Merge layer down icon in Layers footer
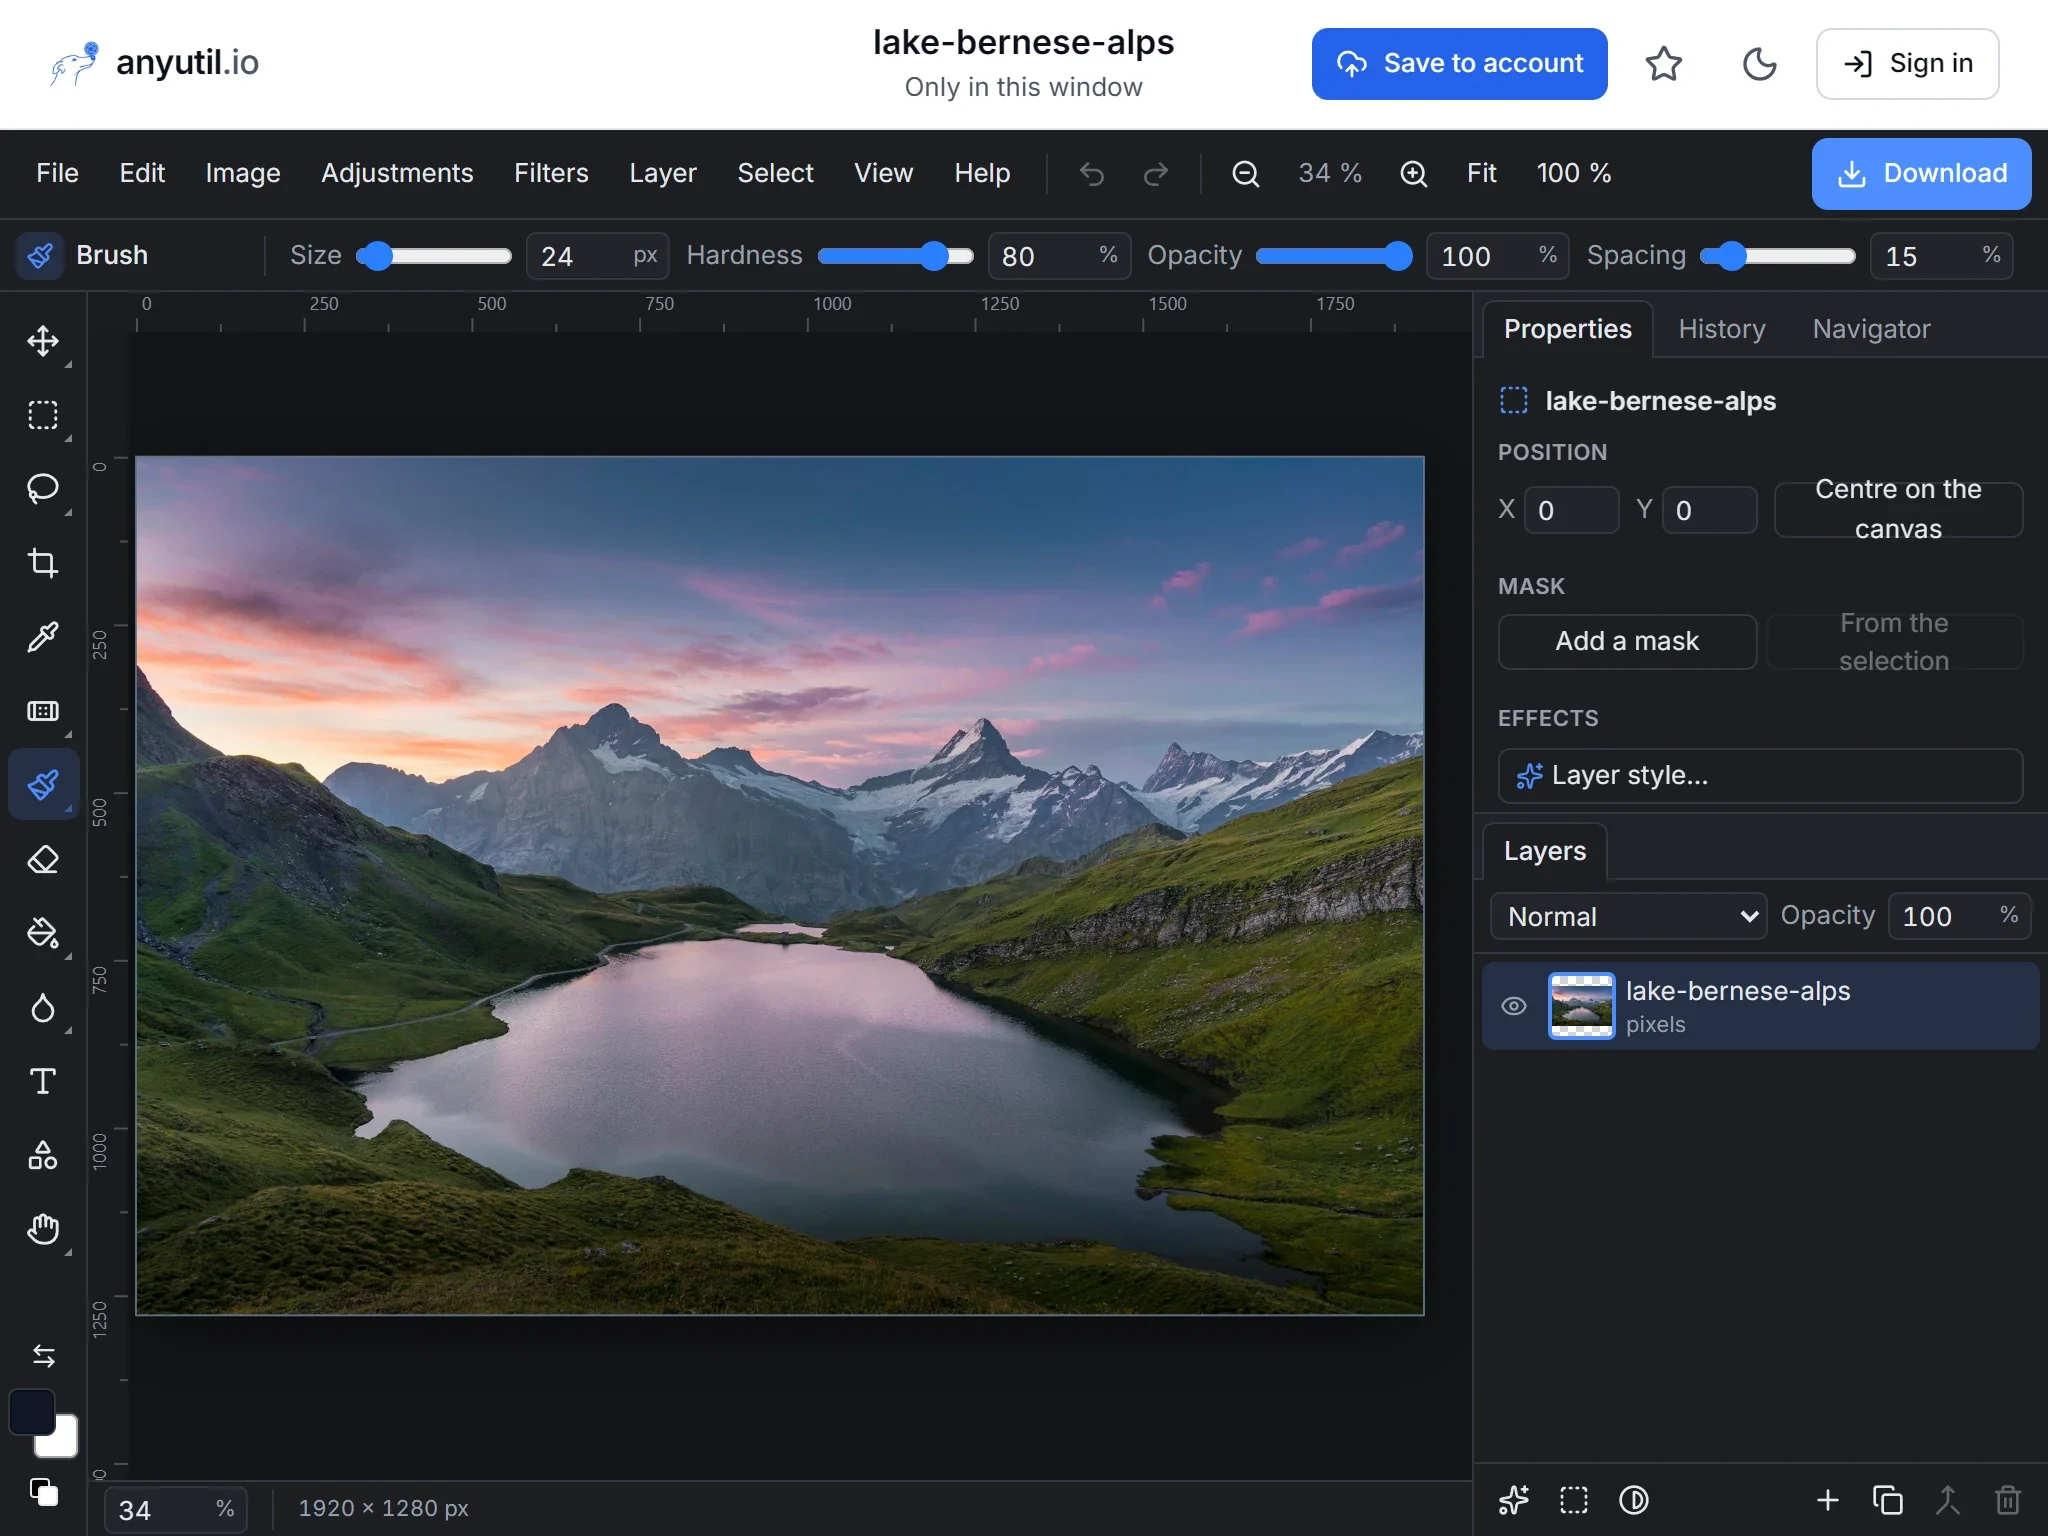This screenshot has width=2048, height=1536. (x=1947, y=1500)
